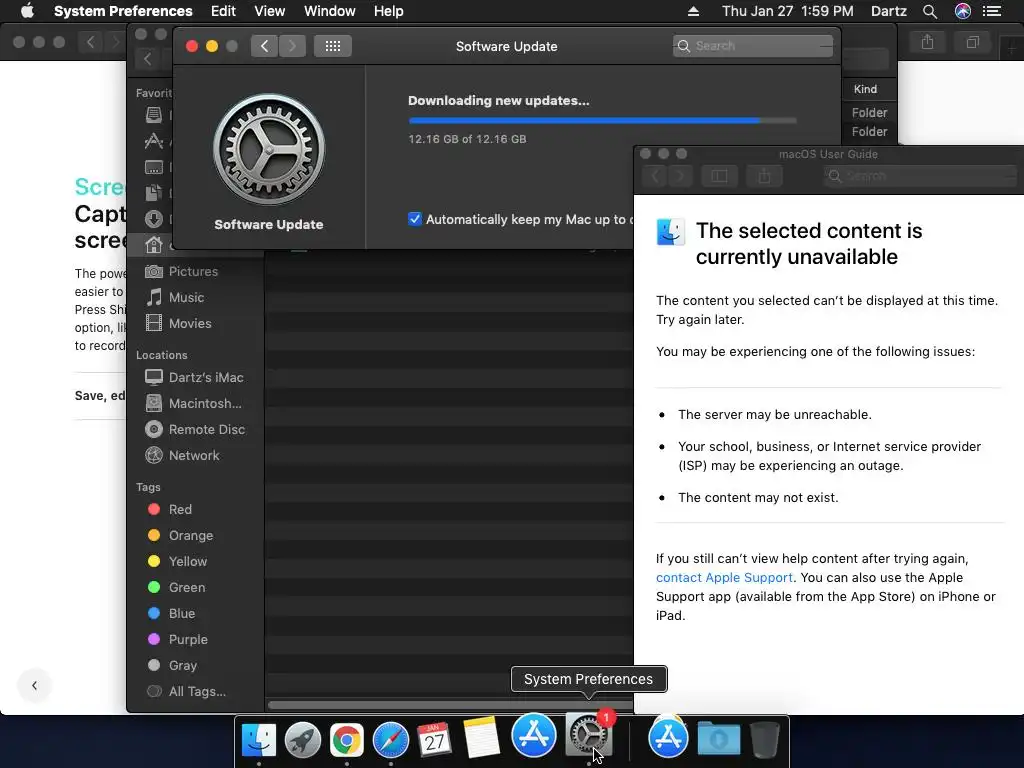This screenshot has width=1024, height=768.
Task: Open the Edit menu
Action: pyautogui.click(x=223, y=11)
